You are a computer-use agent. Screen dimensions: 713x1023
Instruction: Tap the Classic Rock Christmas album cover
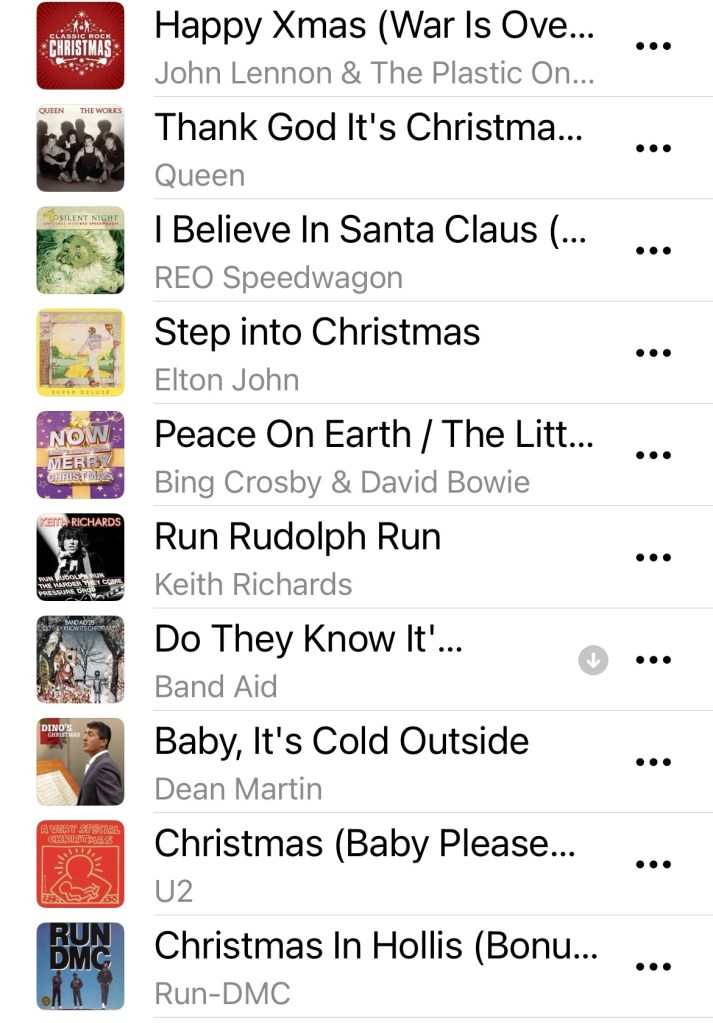[x=80, y=46]
